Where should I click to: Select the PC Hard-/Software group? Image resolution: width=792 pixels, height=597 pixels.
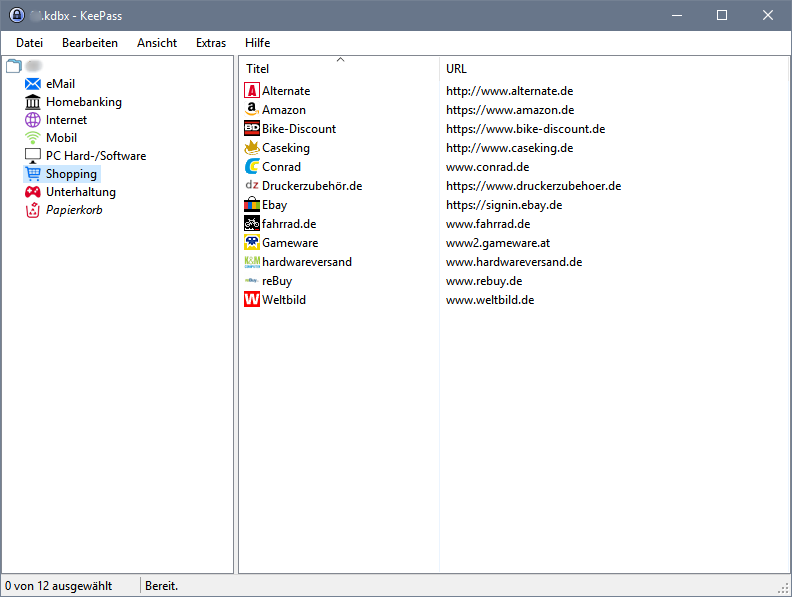[96, 156]
